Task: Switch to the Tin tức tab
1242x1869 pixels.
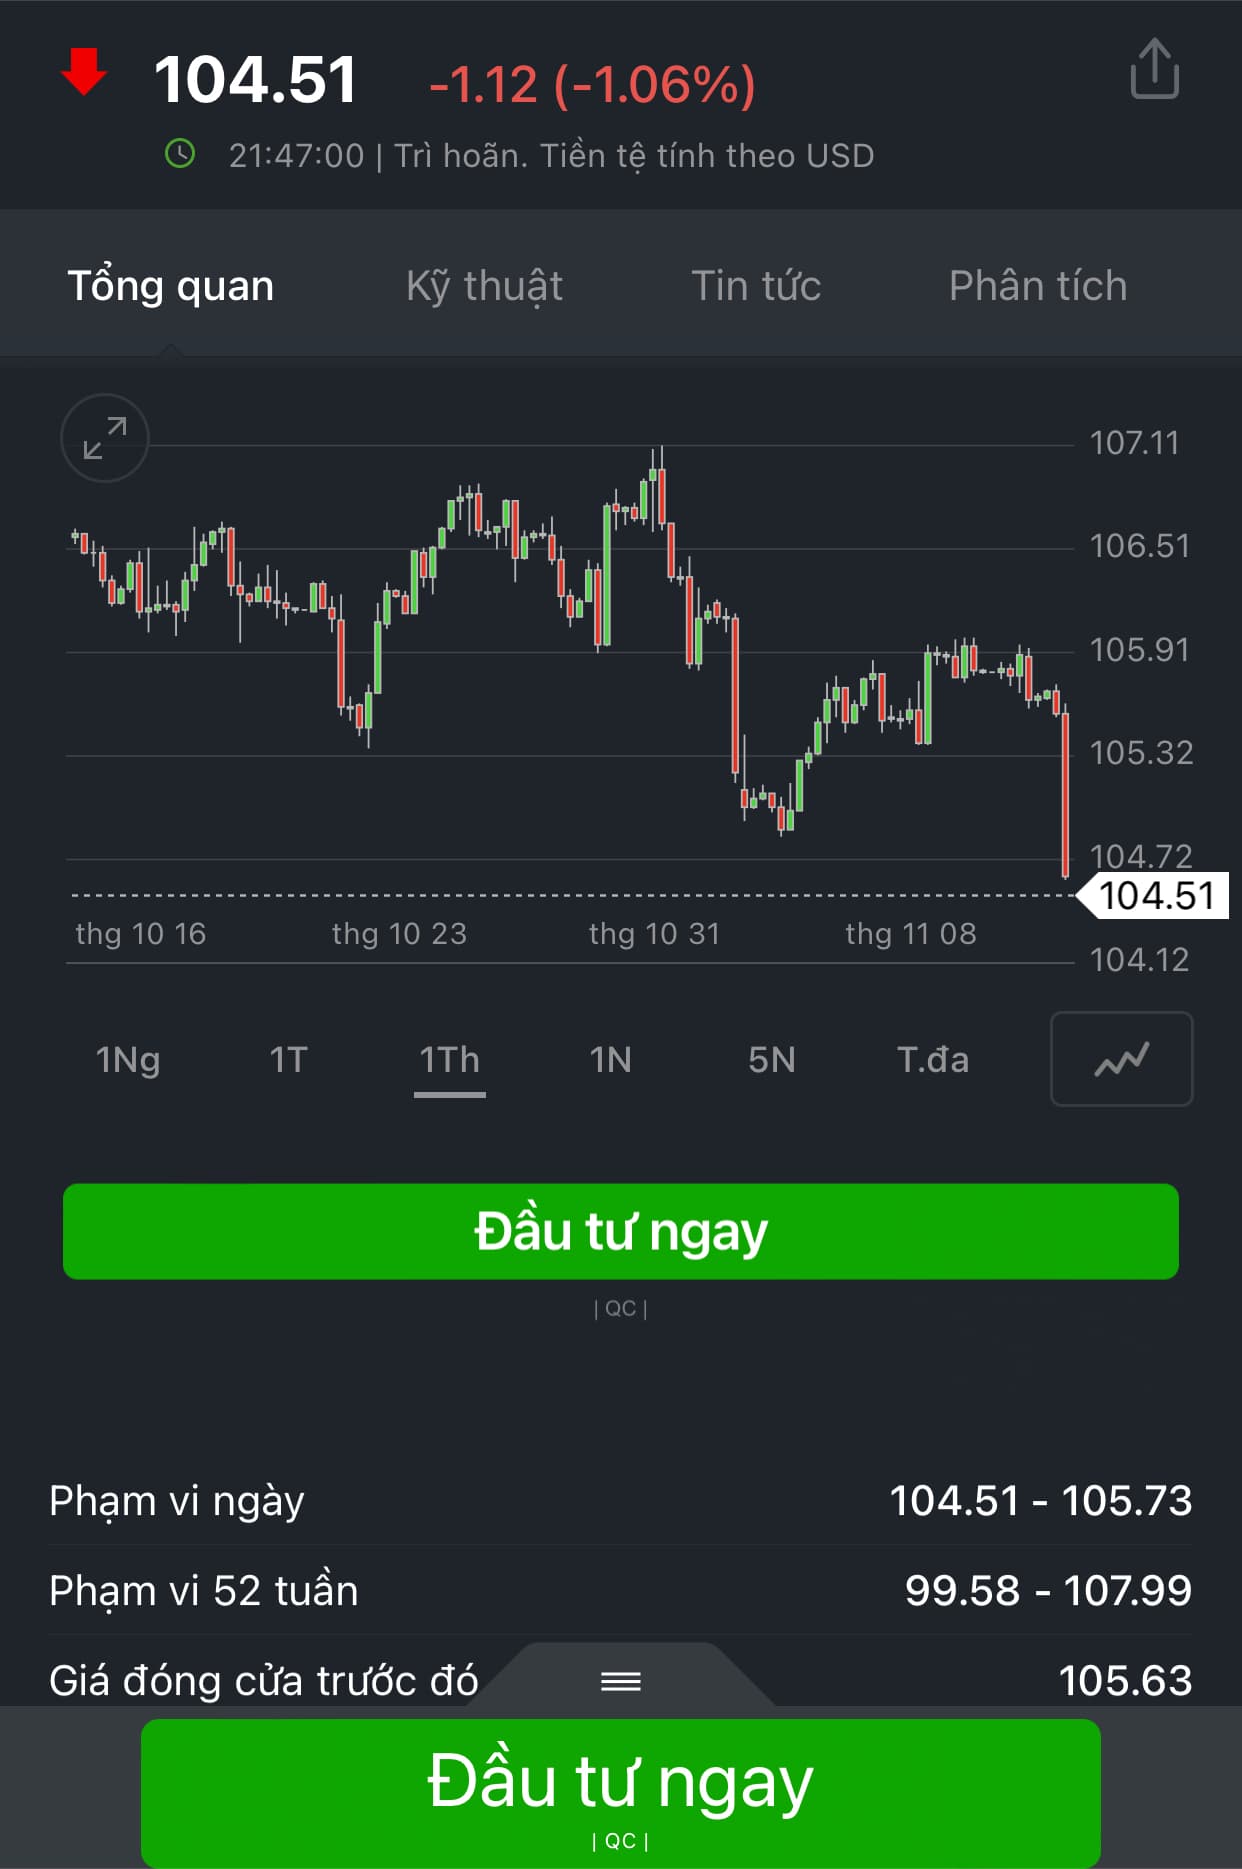Action: [756, 286]
